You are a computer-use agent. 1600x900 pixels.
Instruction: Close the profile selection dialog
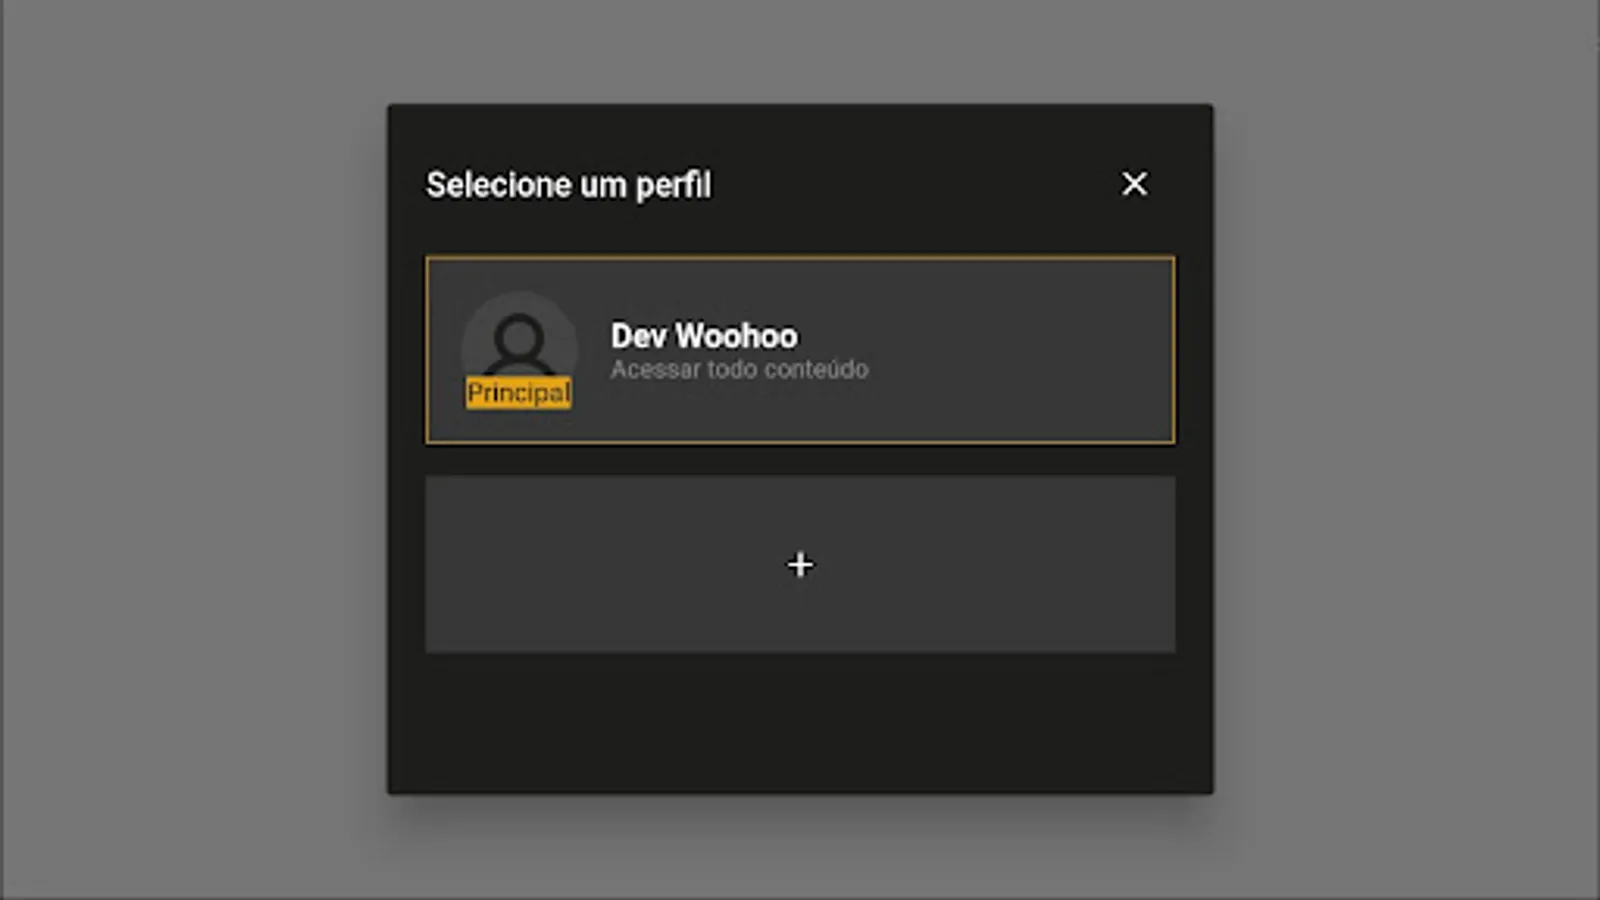[1134, 184]
